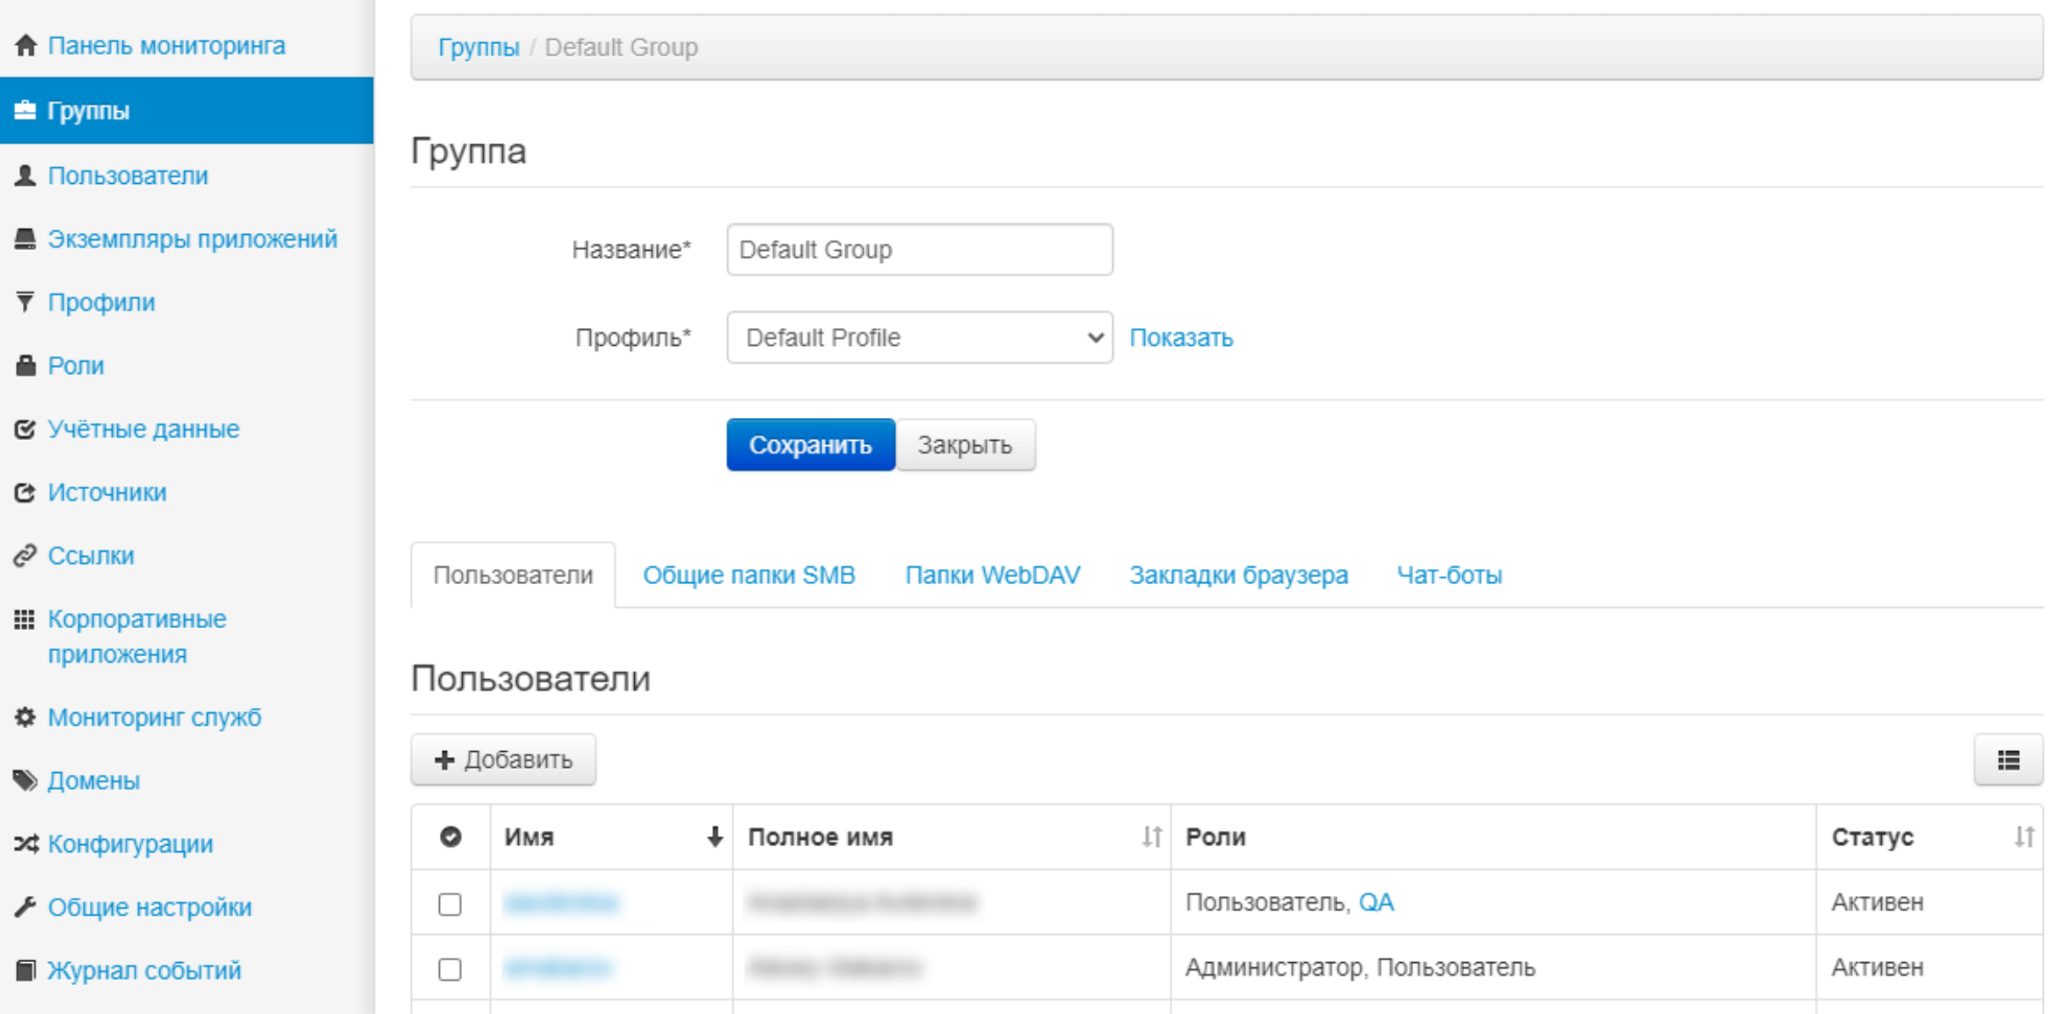The width and height of the screenshot is (2048, 1014).
Task: Sort the table by Статус column
Action: (x=2024, y=837)
